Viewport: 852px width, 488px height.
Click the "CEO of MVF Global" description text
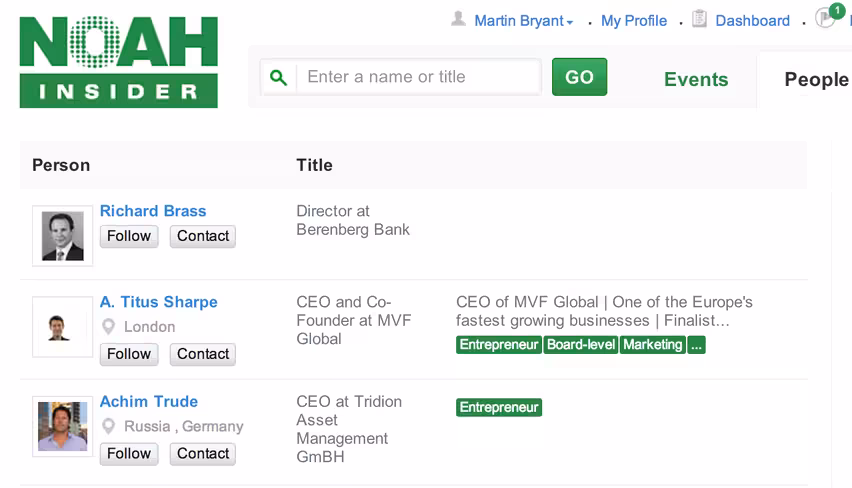click(604, 311)
